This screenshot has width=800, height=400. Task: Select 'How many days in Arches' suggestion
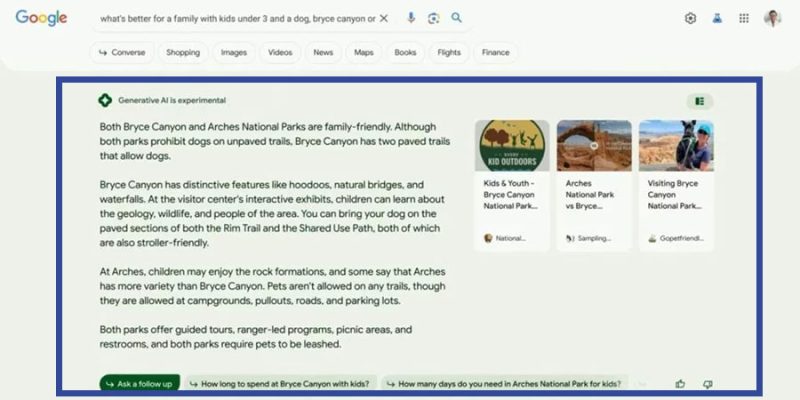(x=505, y=384)
